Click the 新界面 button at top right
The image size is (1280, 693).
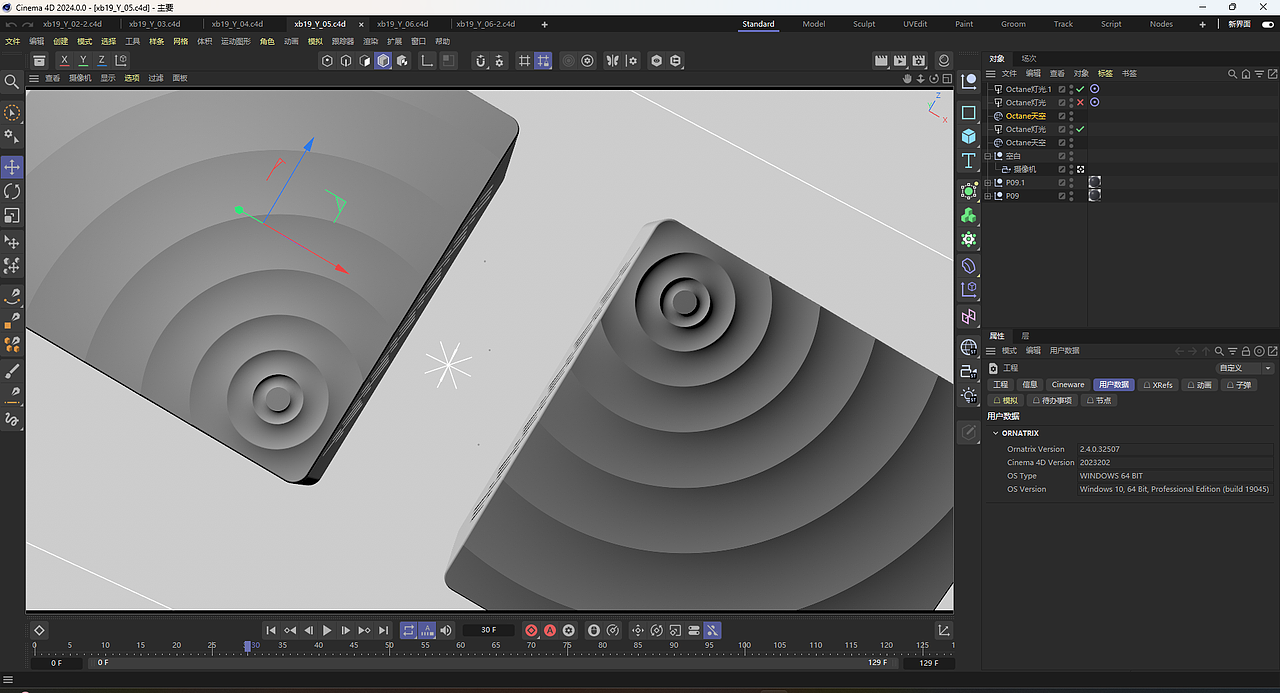click(1240, 24)
